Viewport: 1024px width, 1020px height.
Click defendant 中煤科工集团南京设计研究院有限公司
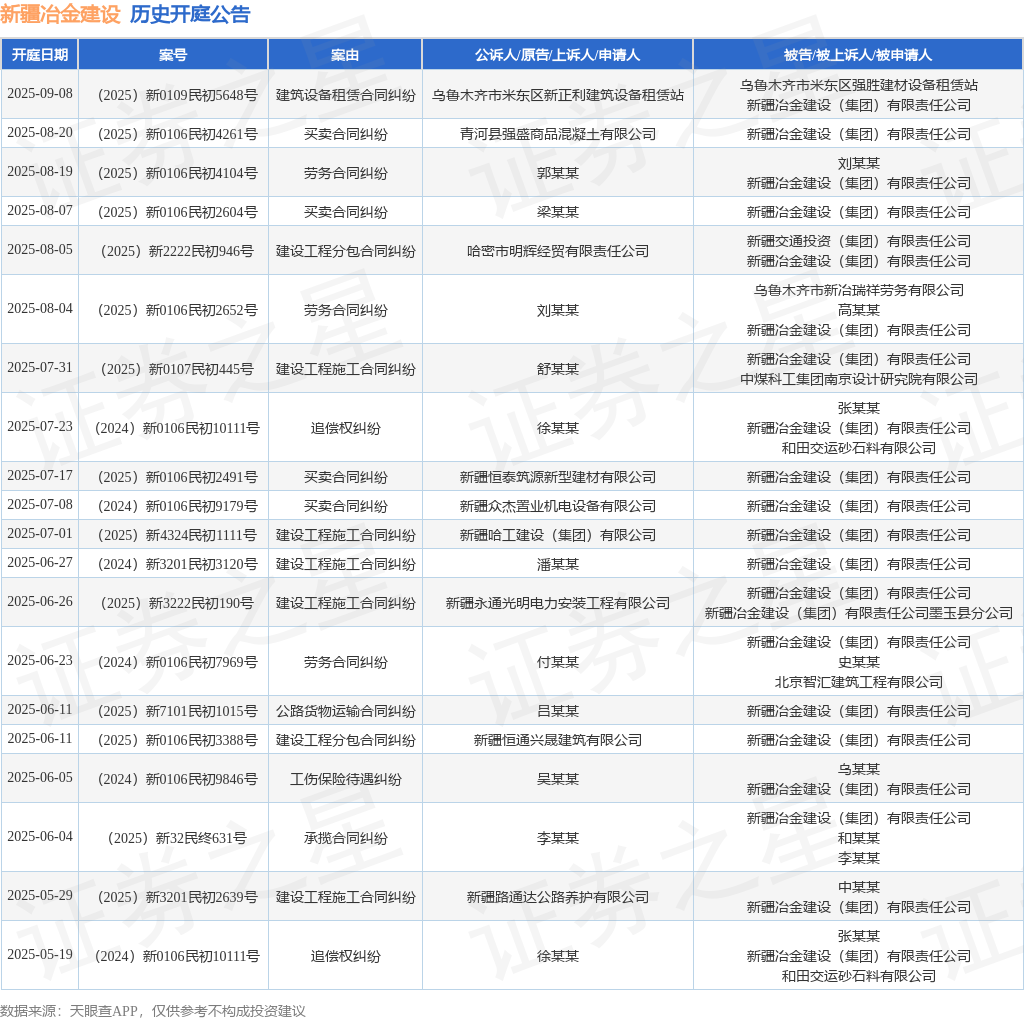point(859,379)
